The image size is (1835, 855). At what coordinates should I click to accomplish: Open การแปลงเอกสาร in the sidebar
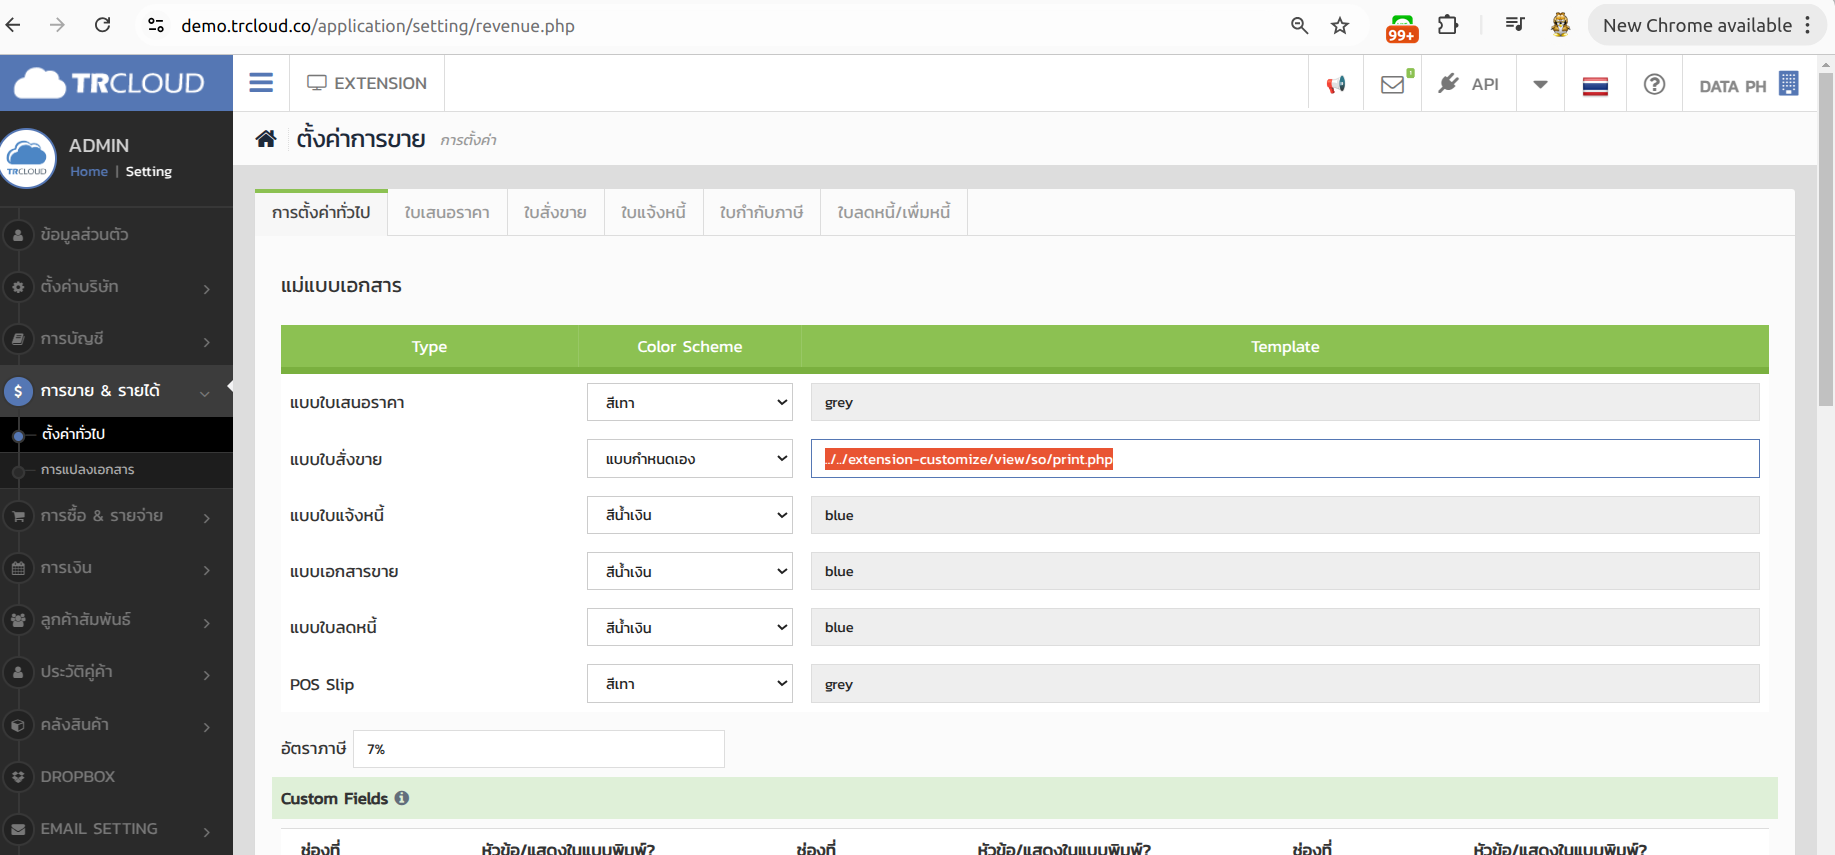point(88,470)
